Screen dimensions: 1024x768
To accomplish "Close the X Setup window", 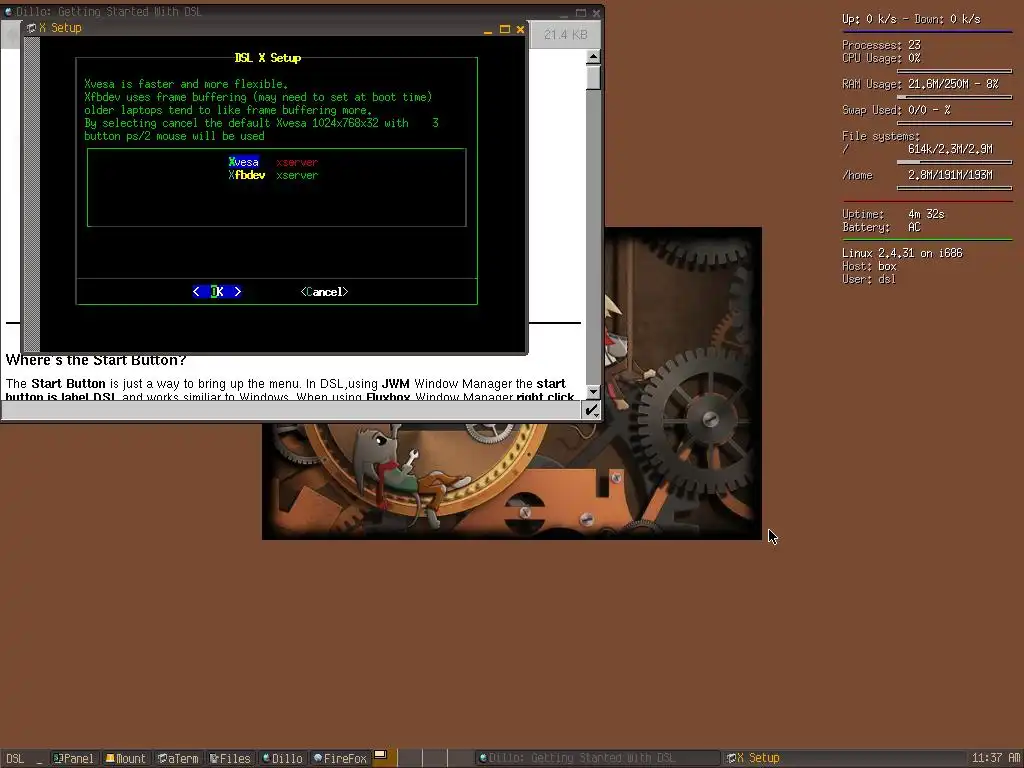I will click(520, 29).
